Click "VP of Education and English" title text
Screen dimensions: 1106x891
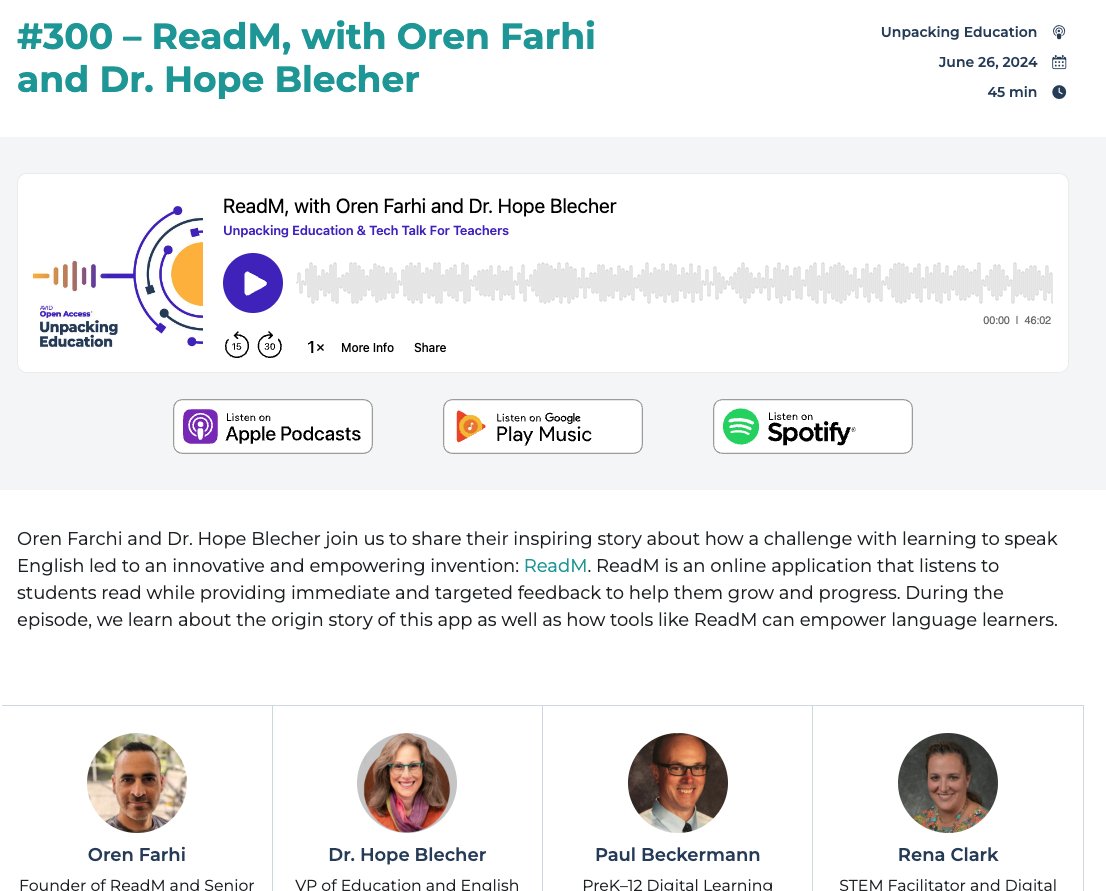[407, 884]
